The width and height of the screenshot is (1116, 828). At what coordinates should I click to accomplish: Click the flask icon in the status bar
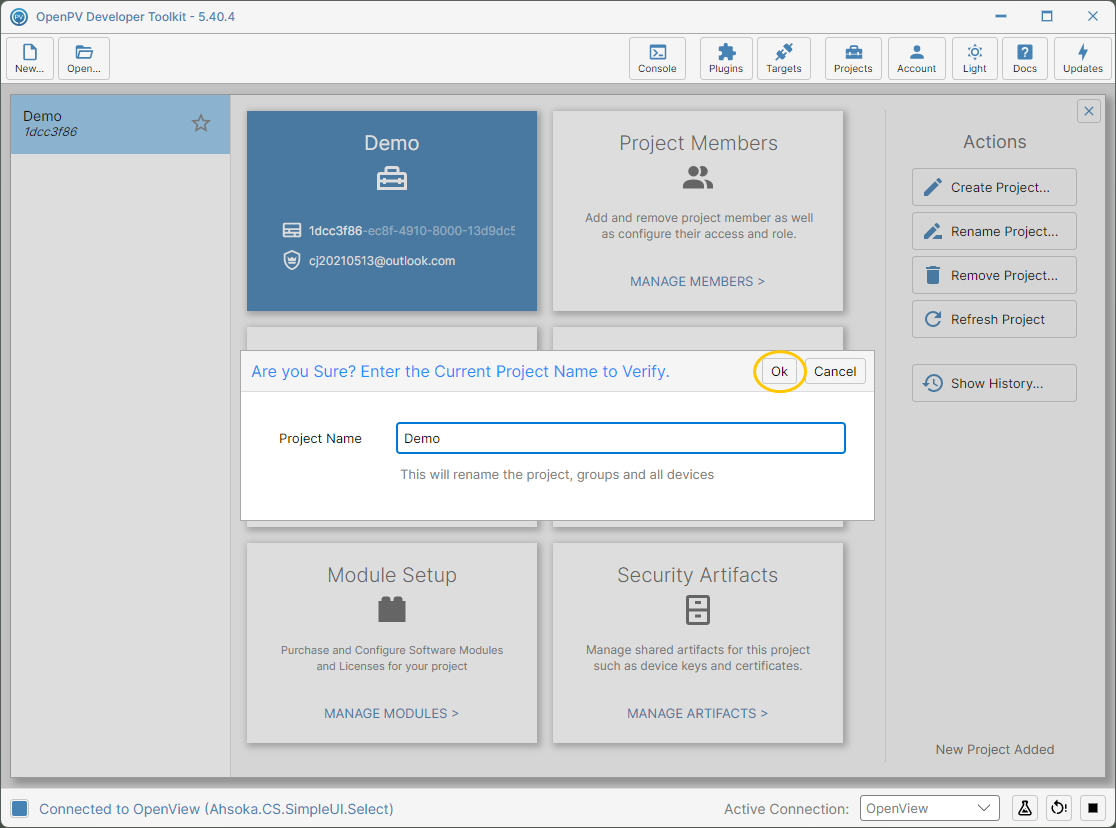[x=1025, y=808]
